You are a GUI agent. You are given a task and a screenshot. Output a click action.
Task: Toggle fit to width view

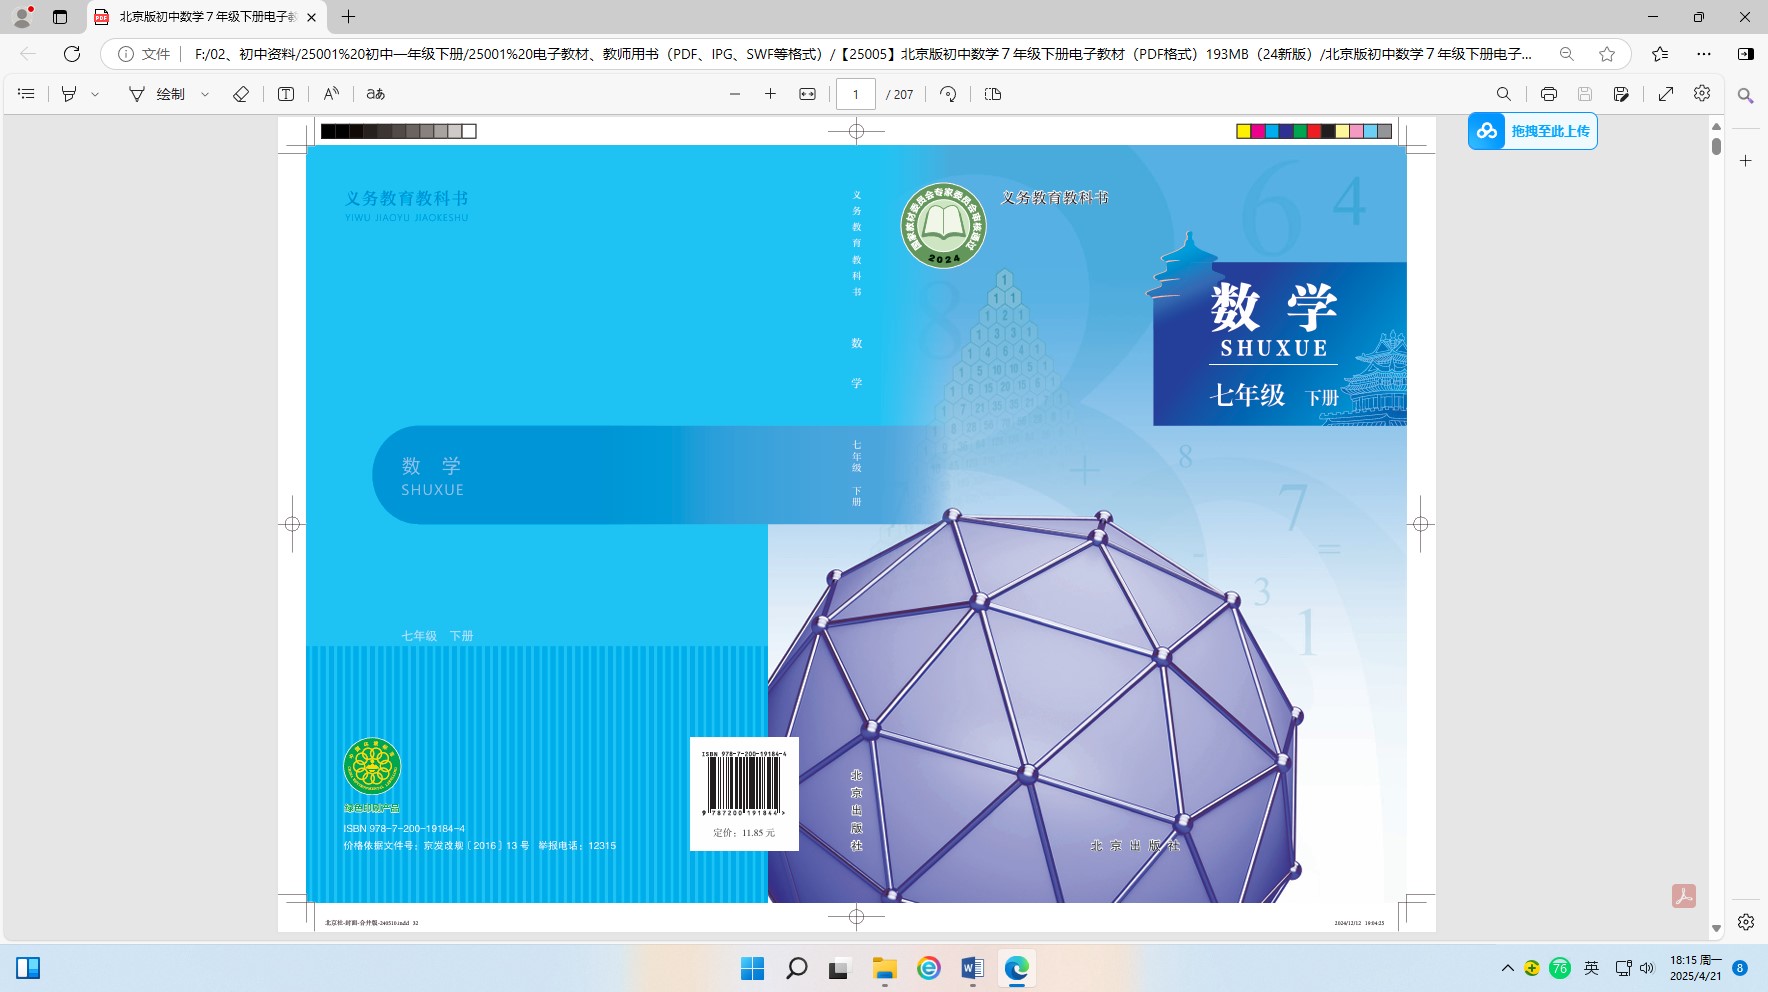tap(807, 94)
